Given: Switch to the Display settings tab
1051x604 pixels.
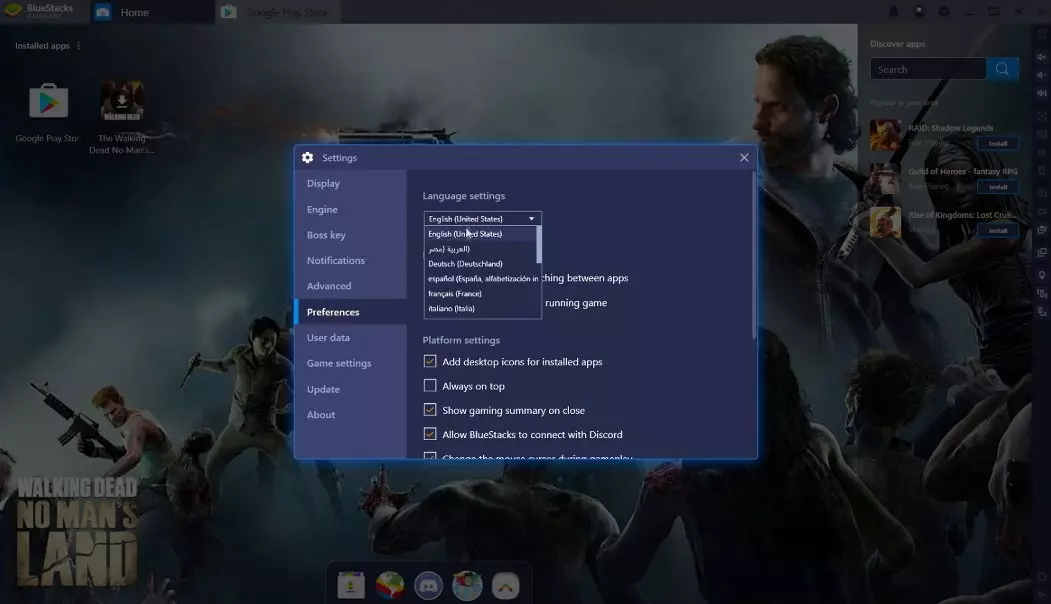Looking at the screenshot, I should pyautogui.click(x=323, y=184).
